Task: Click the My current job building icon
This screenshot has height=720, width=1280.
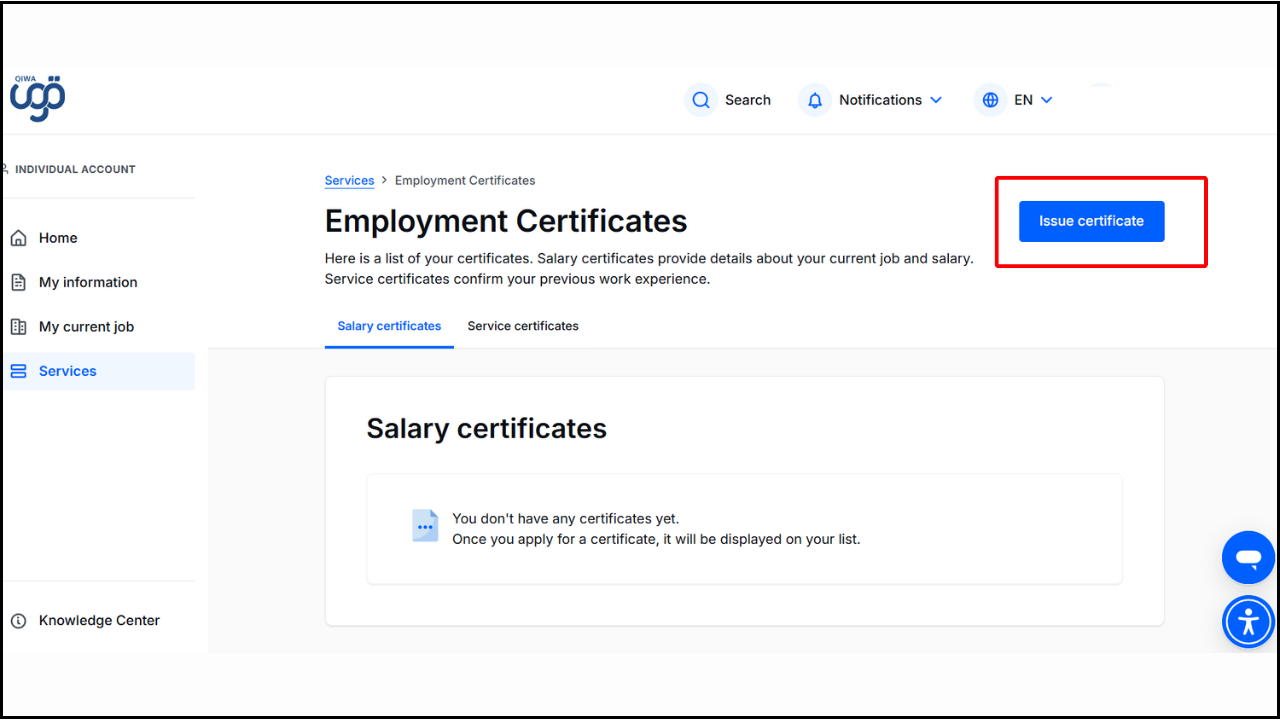Action: click(x=18, y=327)
